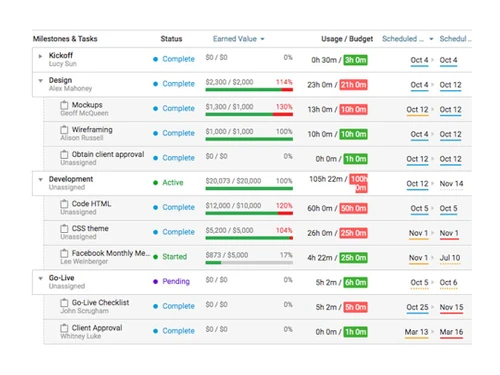
Task: Open the Go-Live Pending status
Action: [x=176, y=281]
